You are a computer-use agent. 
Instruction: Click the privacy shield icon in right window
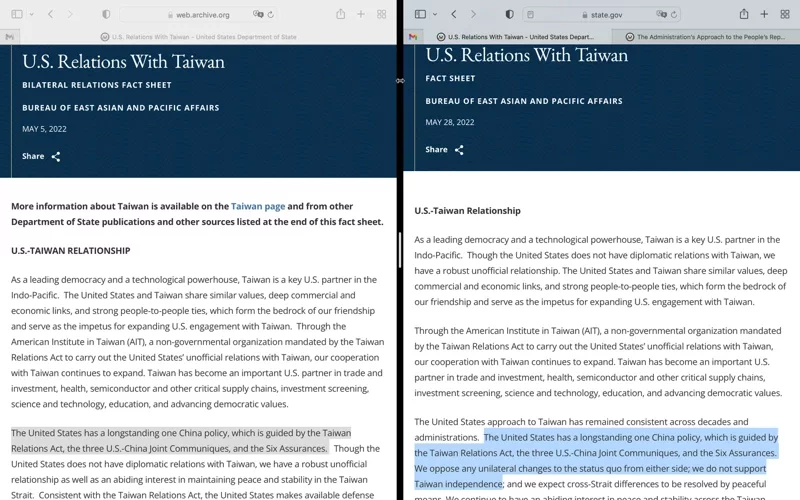509,14
